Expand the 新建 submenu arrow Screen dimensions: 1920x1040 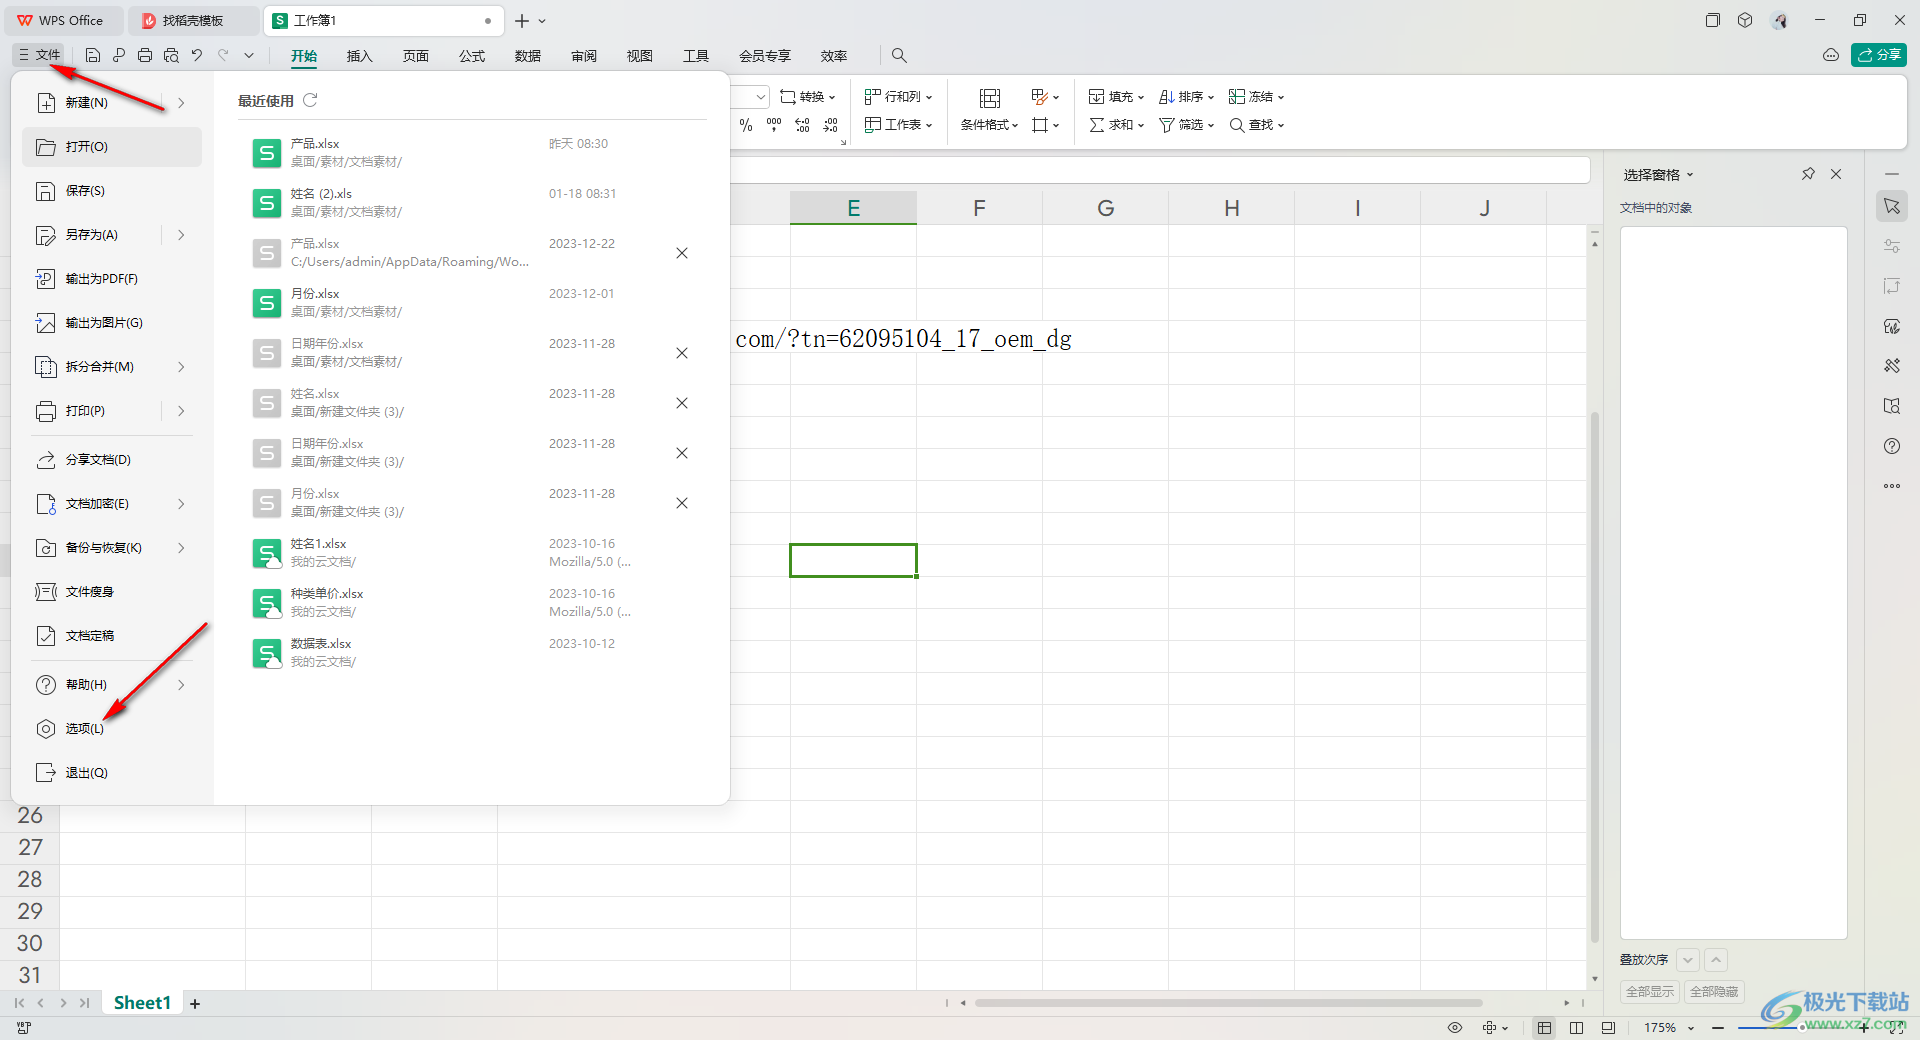pyautogui.click(x=181, y=103)
